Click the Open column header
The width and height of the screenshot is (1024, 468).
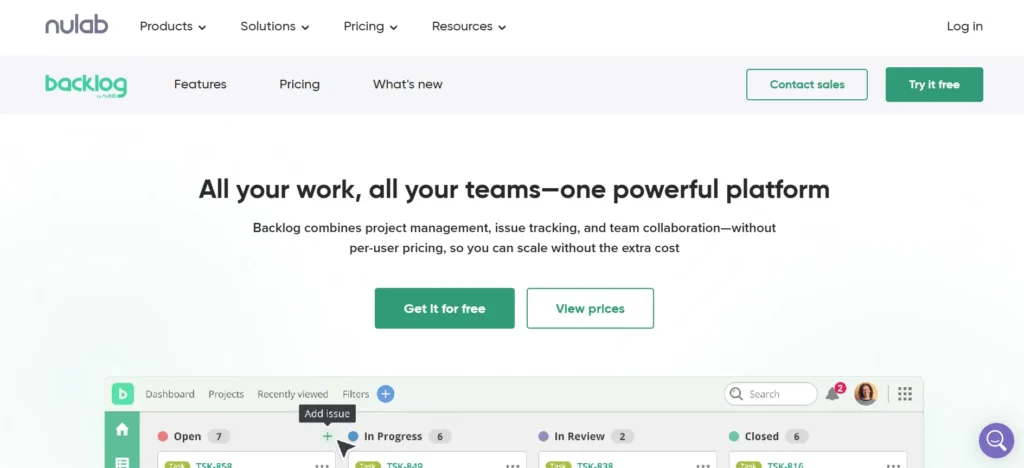click(187, 436)
